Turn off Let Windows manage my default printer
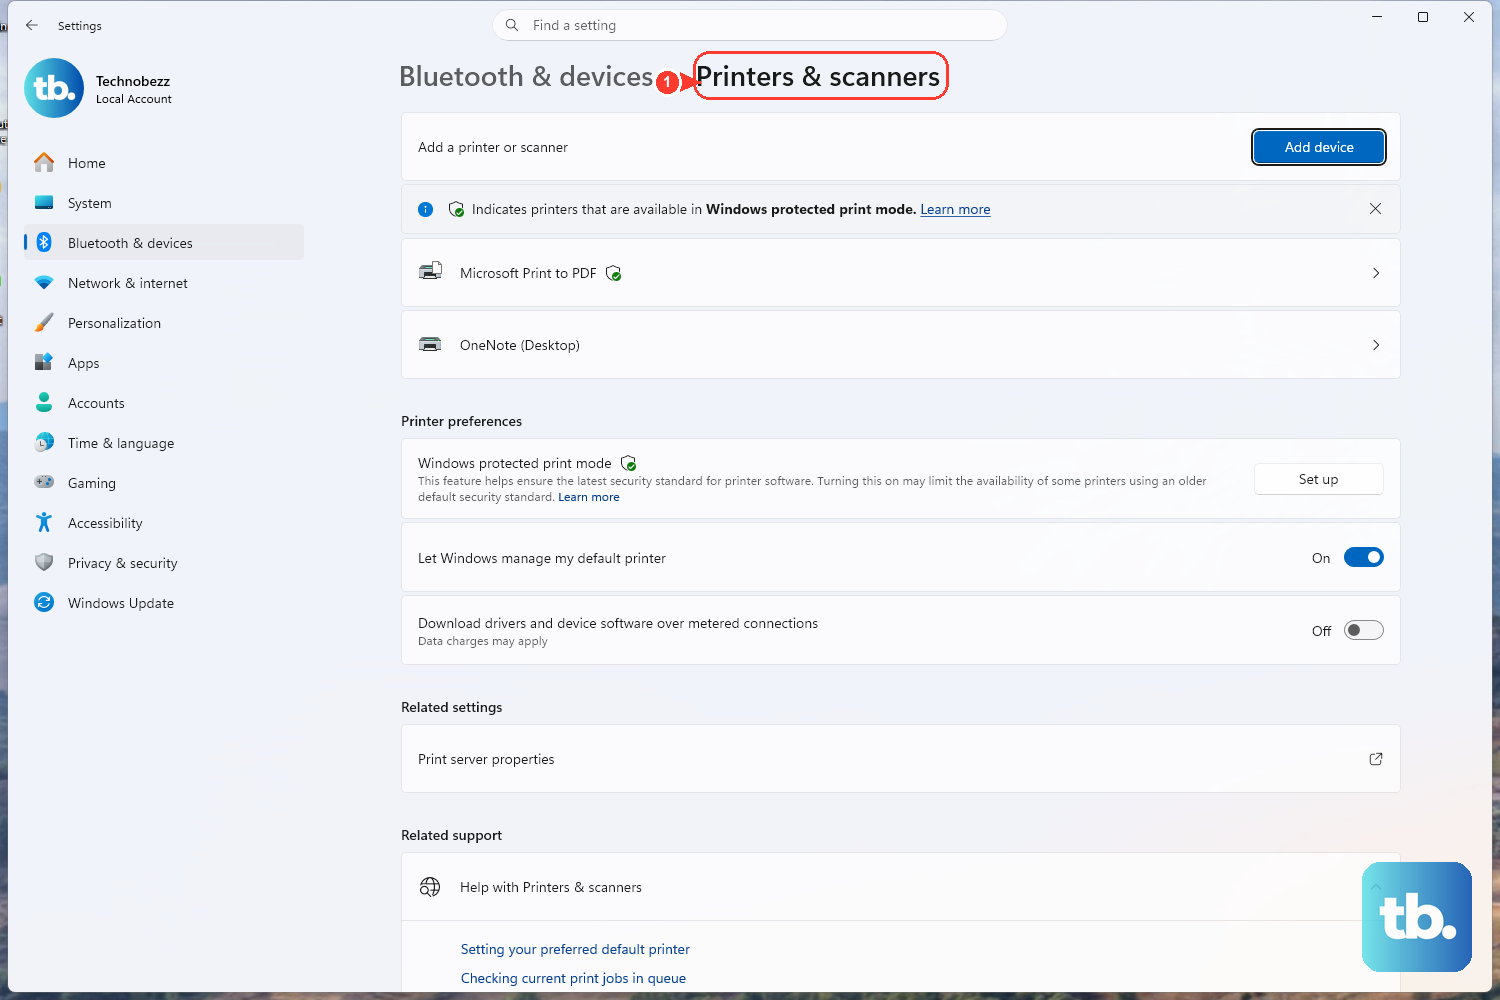 pos(1364,557)
